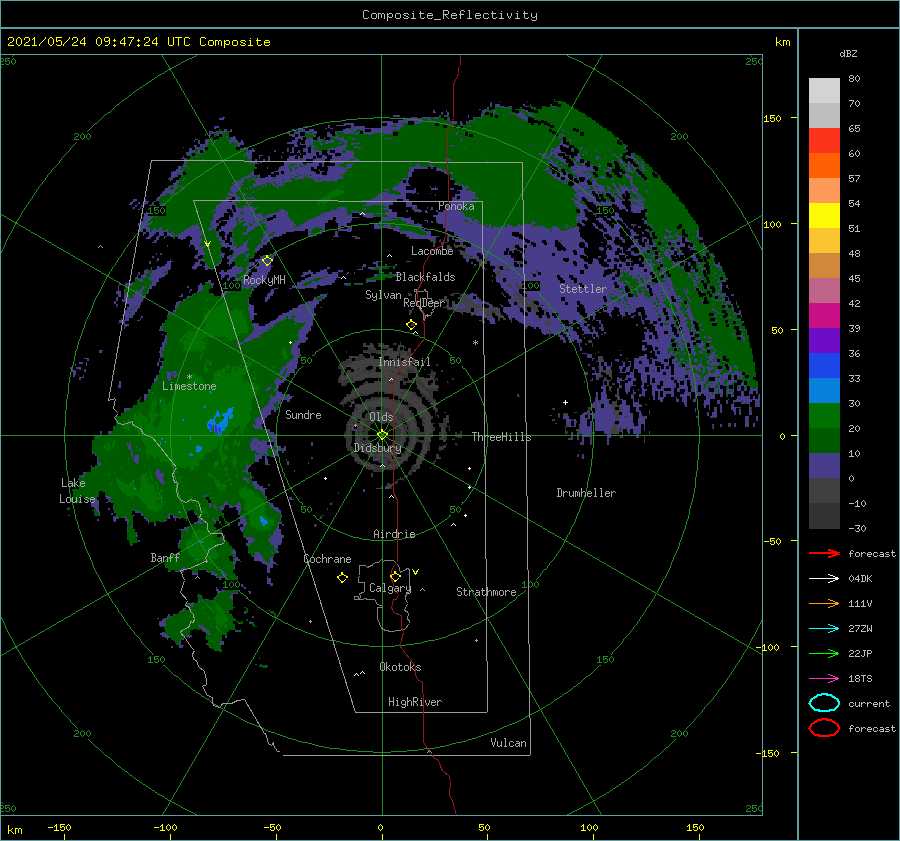900x841 pixels.
Task: Pick the dark orange 60 dBZ swatch
Action: [824, 165]
